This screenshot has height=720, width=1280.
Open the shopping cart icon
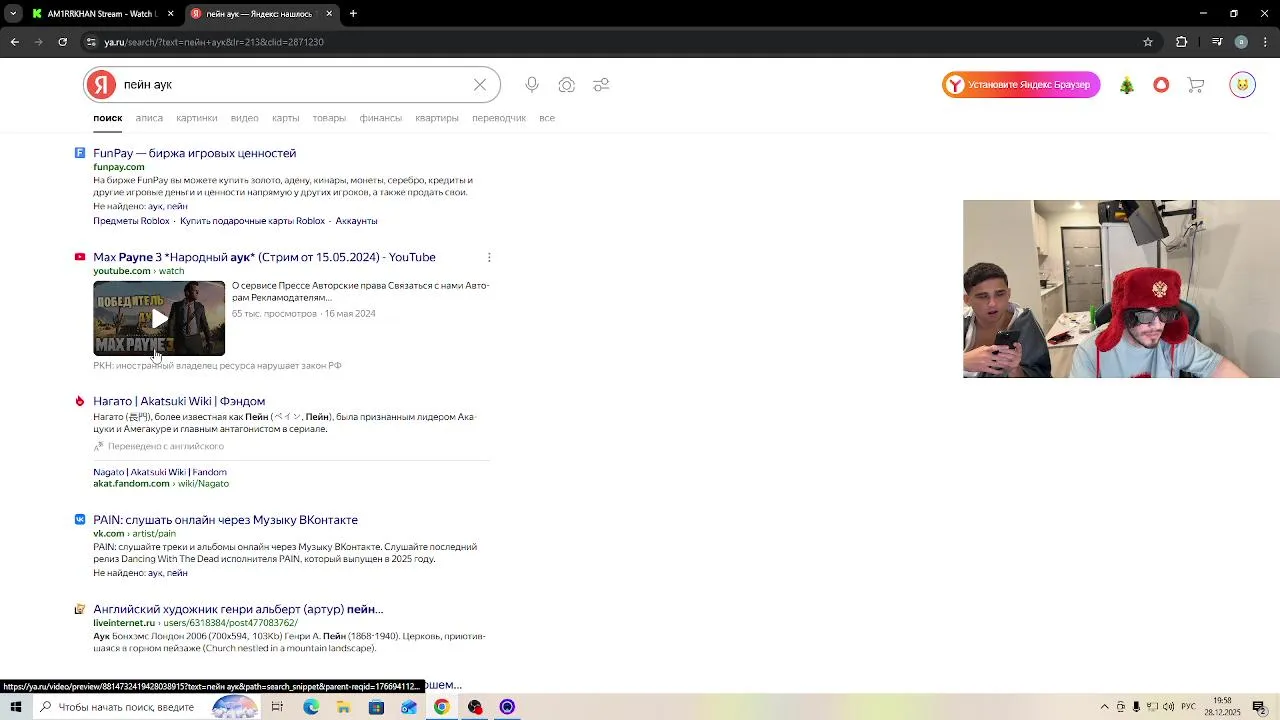(x=1196, y=85)
